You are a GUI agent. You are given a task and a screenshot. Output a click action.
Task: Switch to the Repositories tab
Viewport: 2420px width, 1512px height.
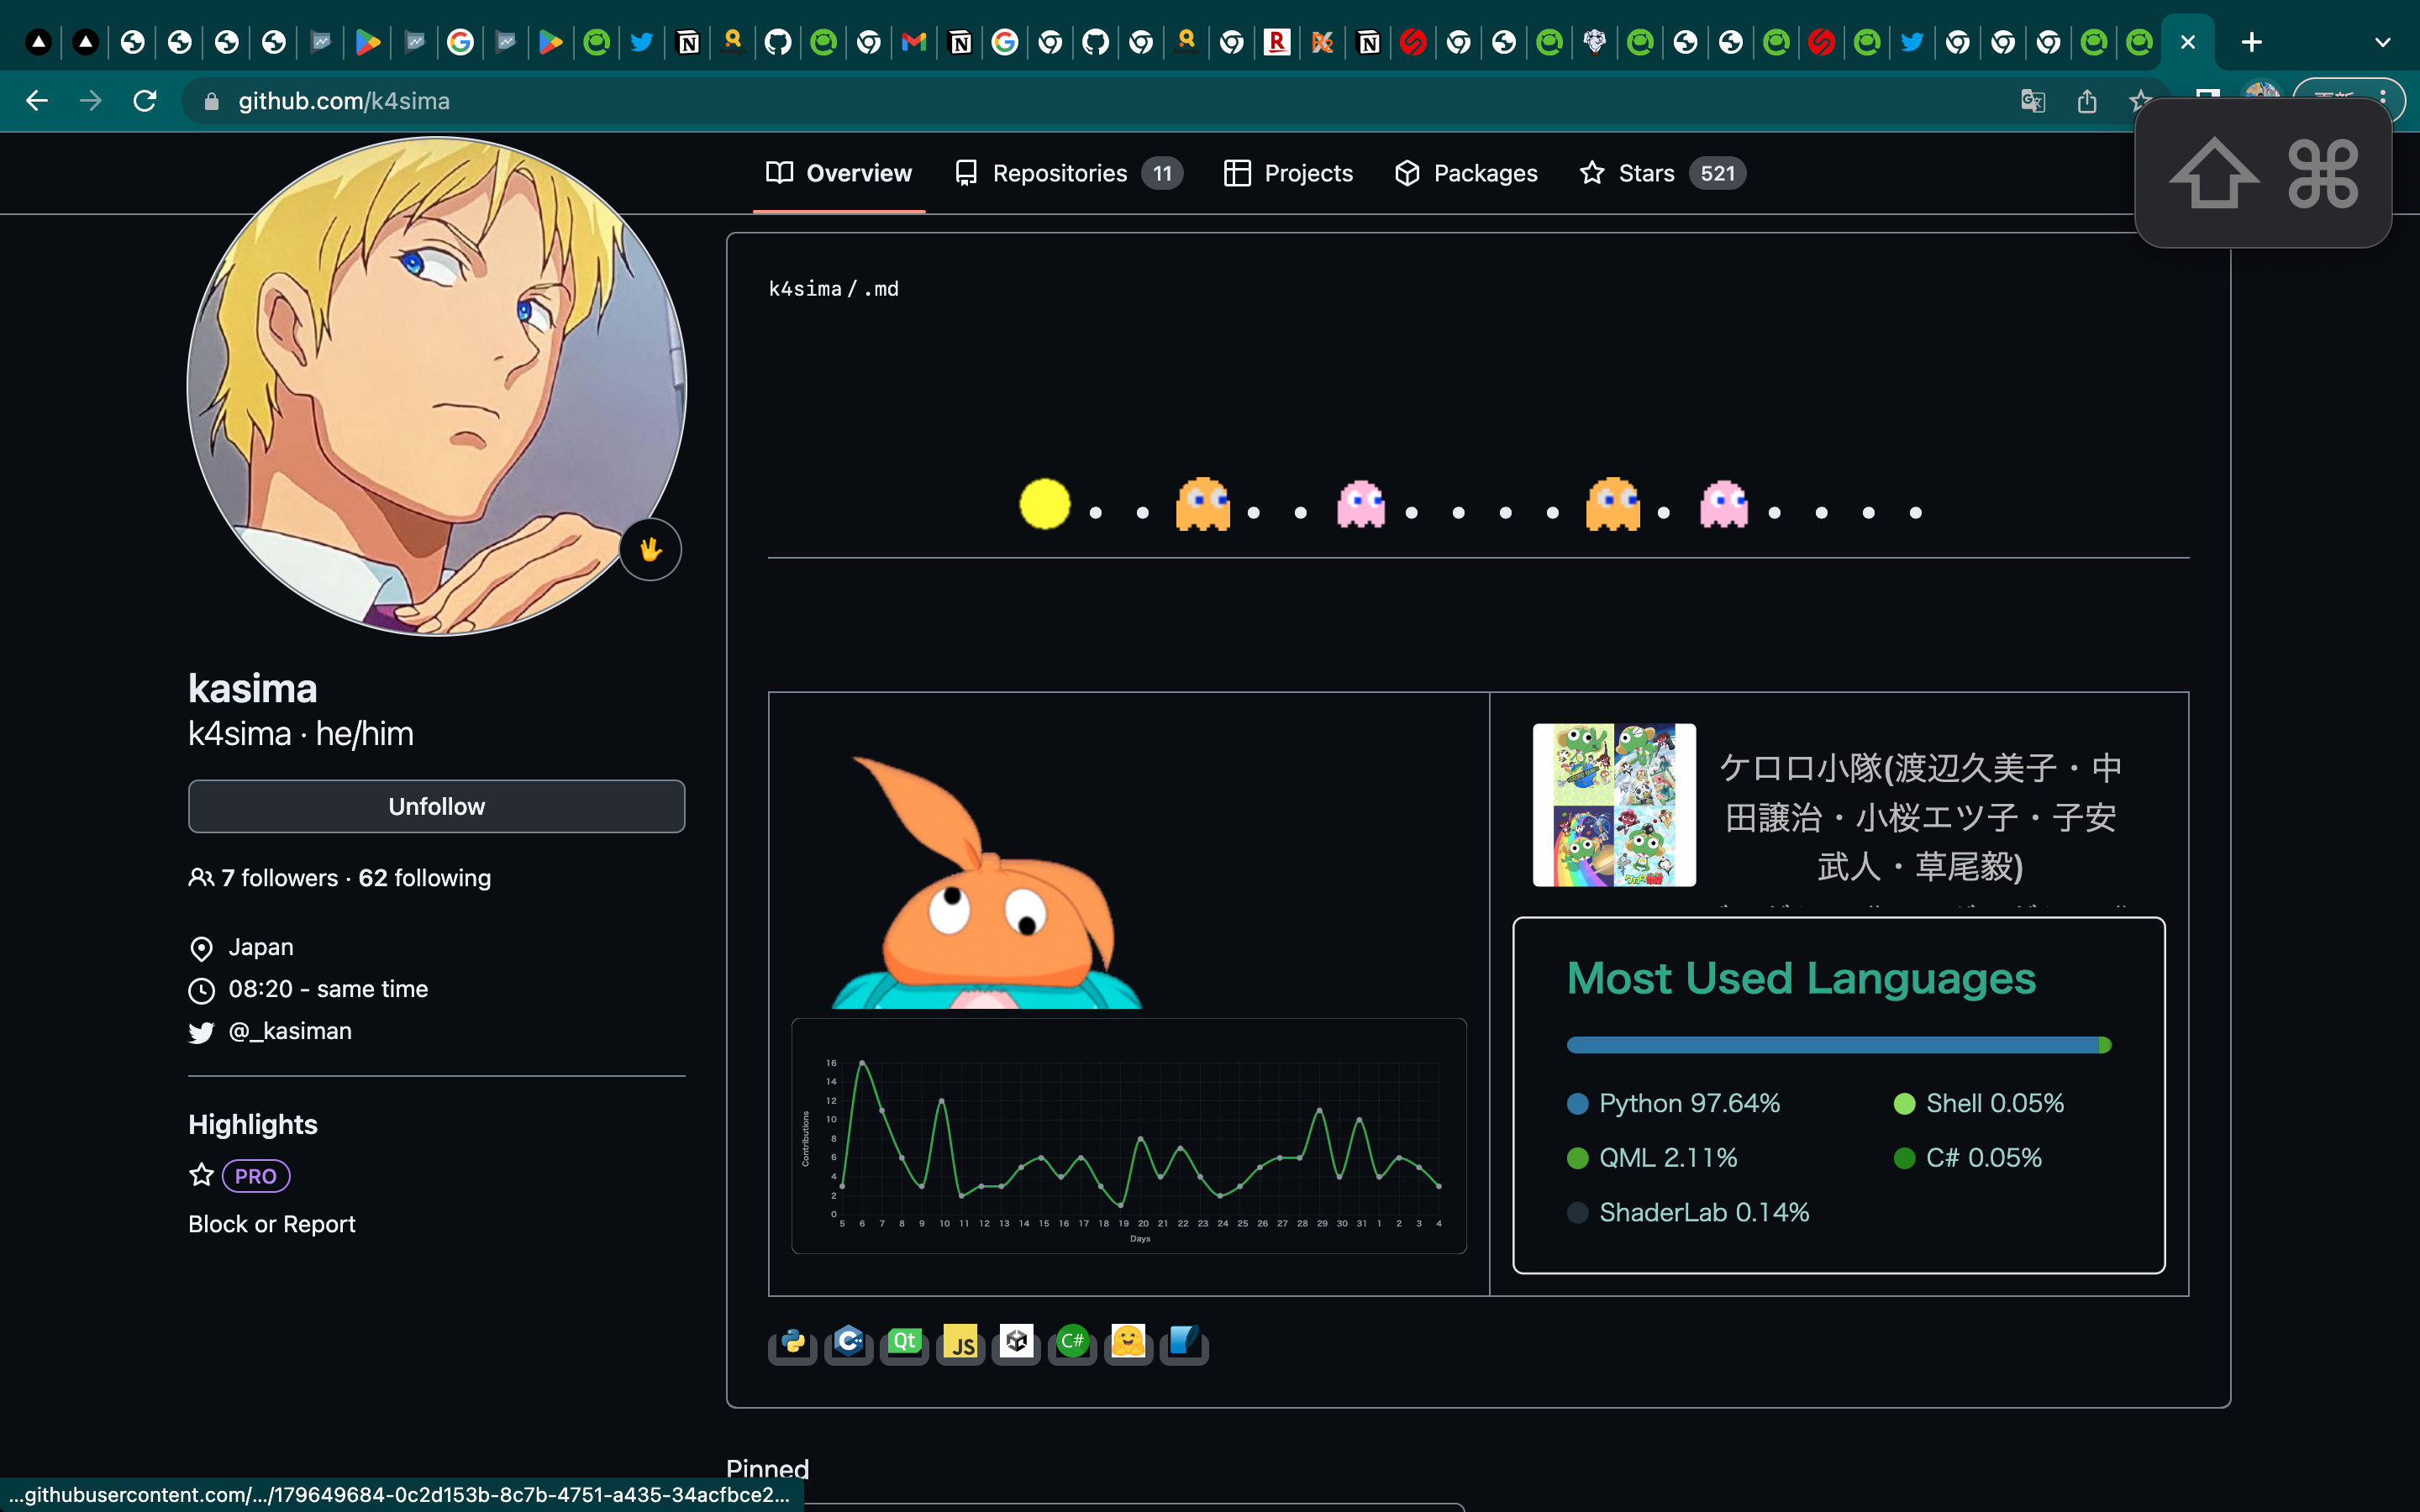coord(1062,173)
